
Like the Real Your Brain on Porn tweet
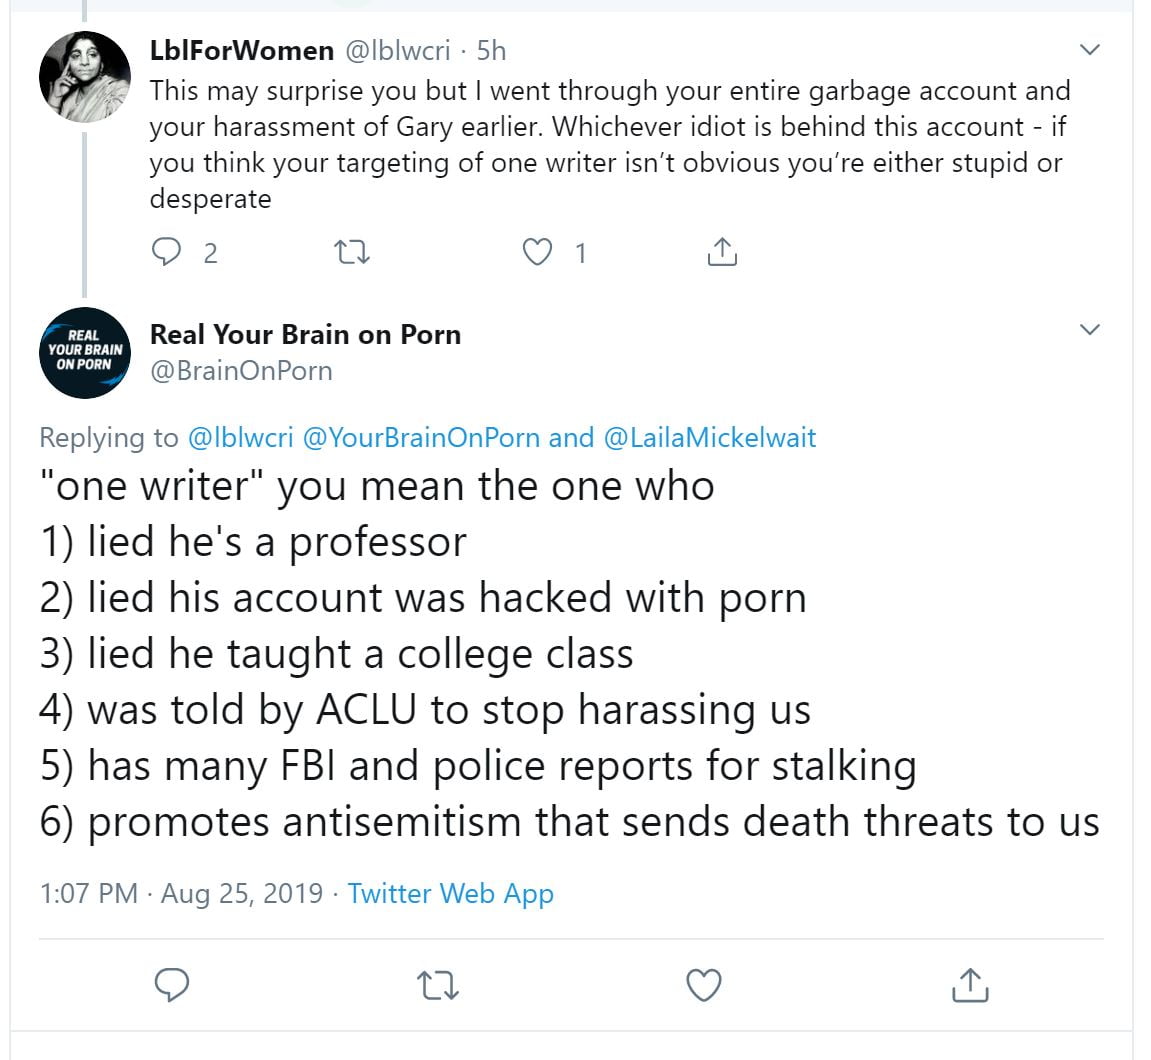704,985
